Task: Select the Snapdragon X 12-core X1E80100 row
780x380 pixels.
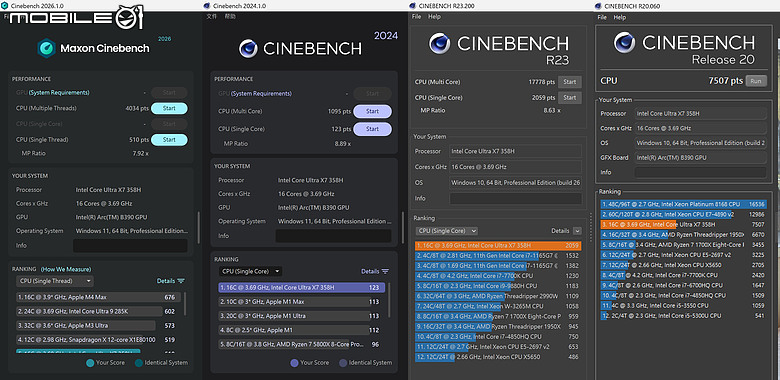Action: click(x=98, y=339)
